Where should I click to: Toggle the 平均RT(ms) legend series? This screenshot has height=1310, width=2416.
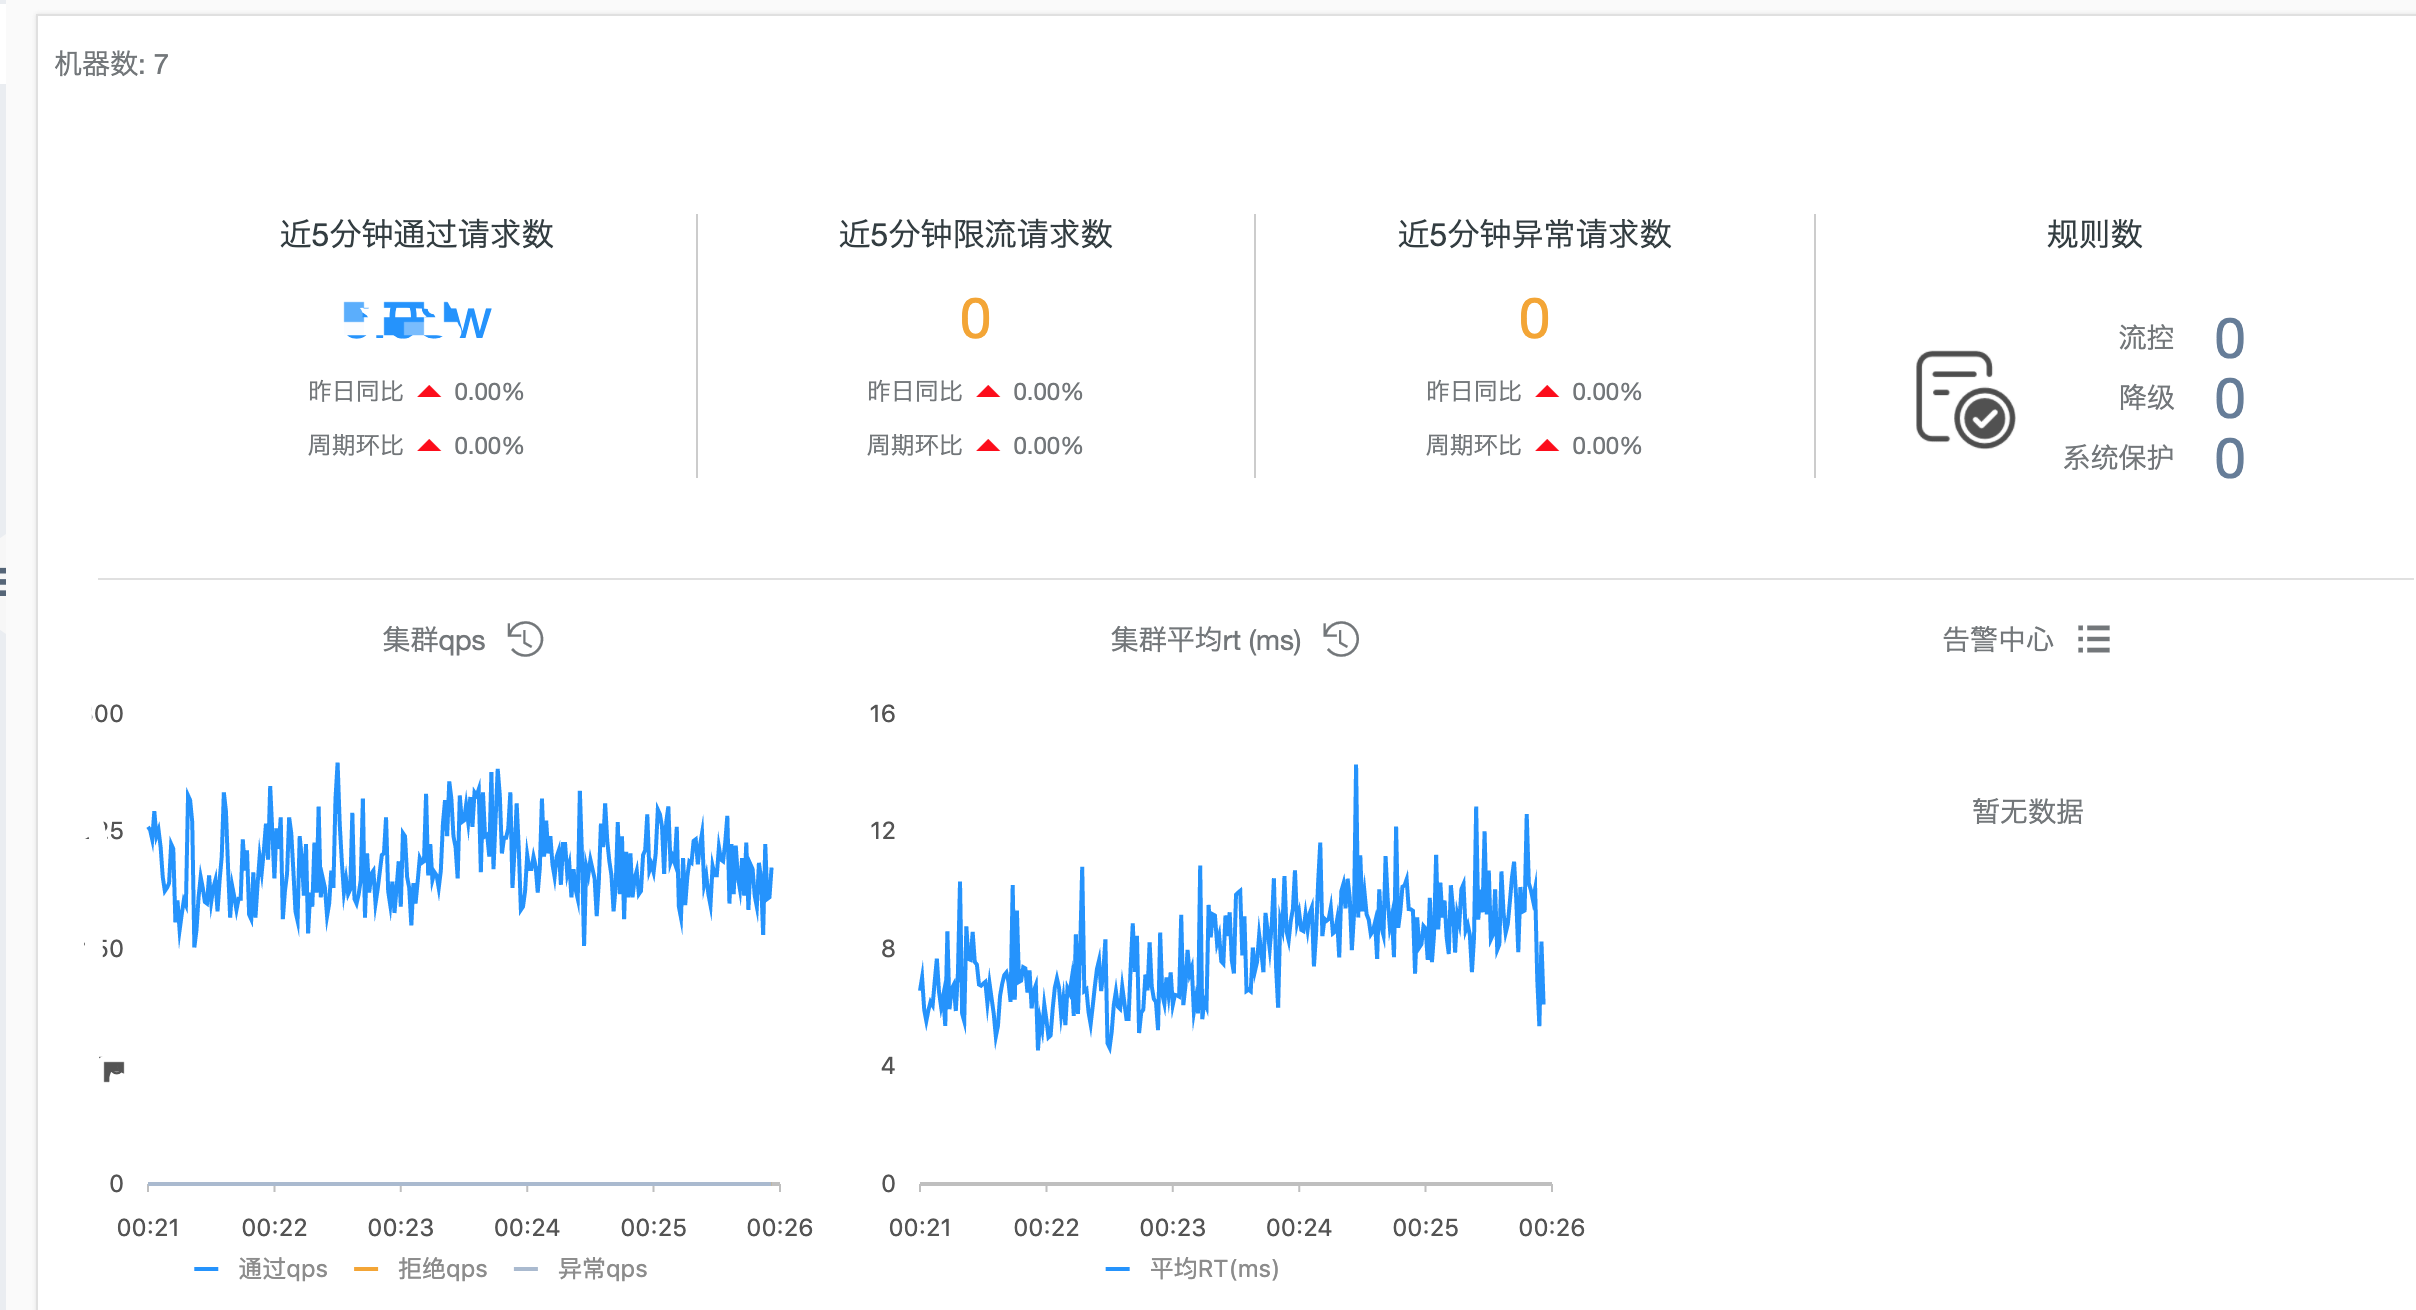1193,1269
